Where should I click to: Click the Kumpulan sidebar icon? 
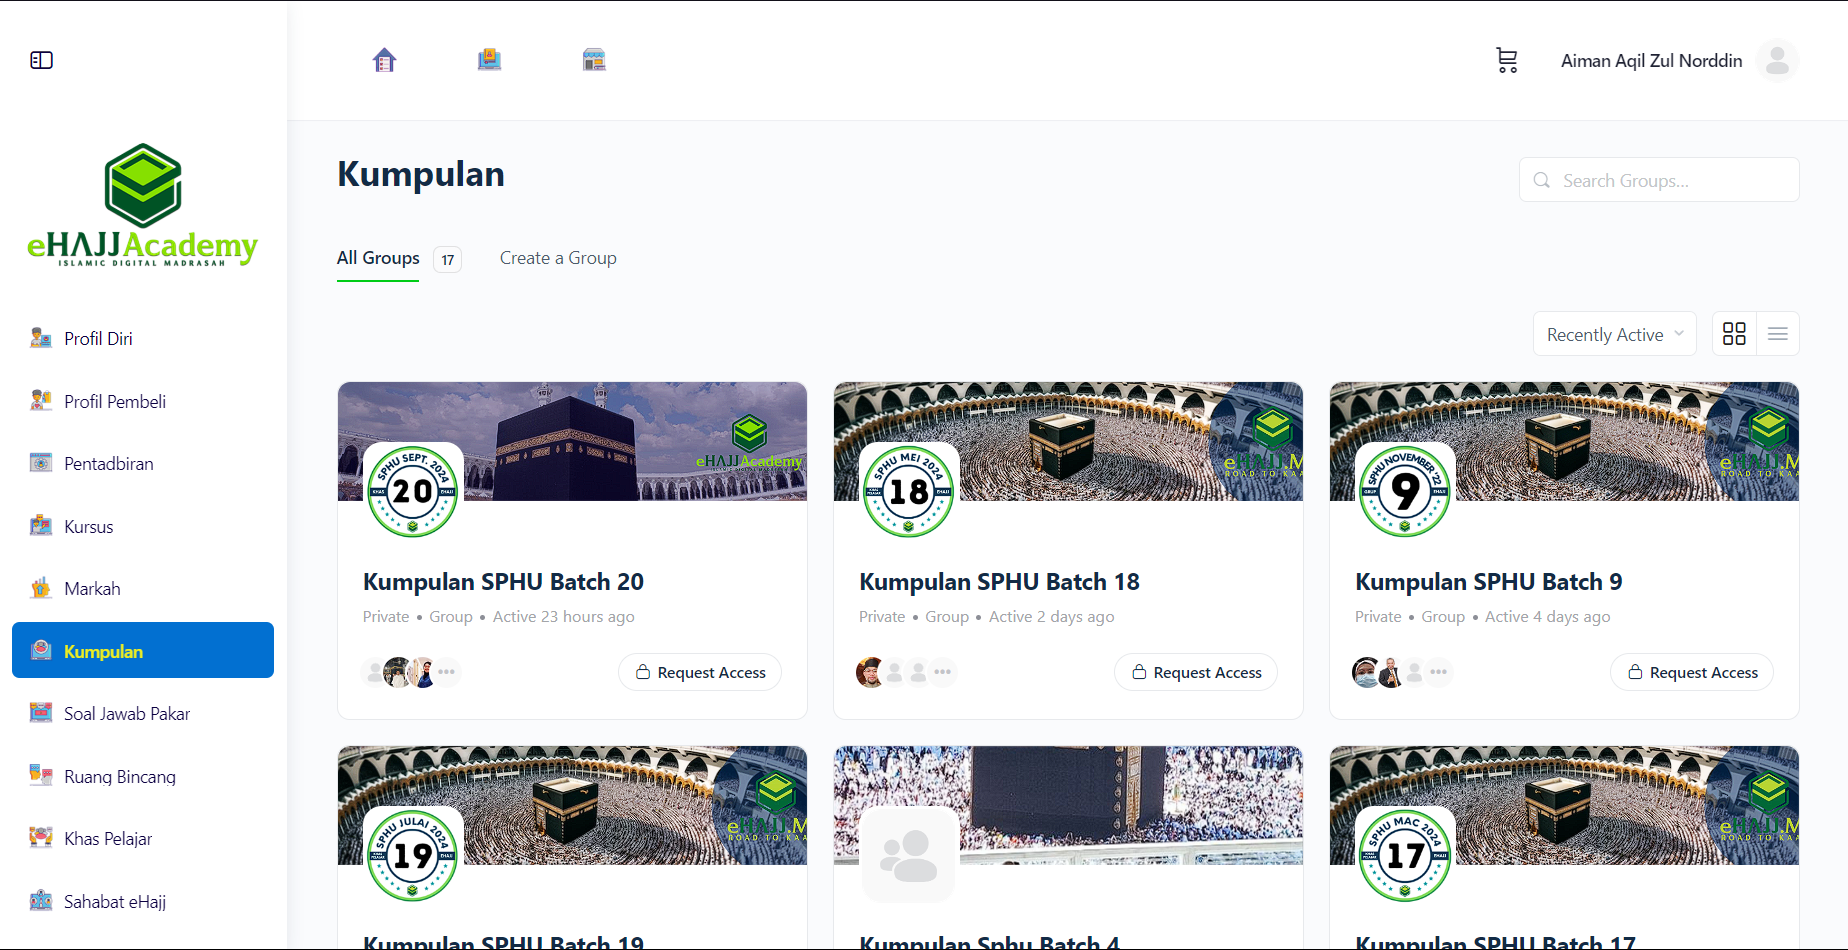[x=41, y=651]
